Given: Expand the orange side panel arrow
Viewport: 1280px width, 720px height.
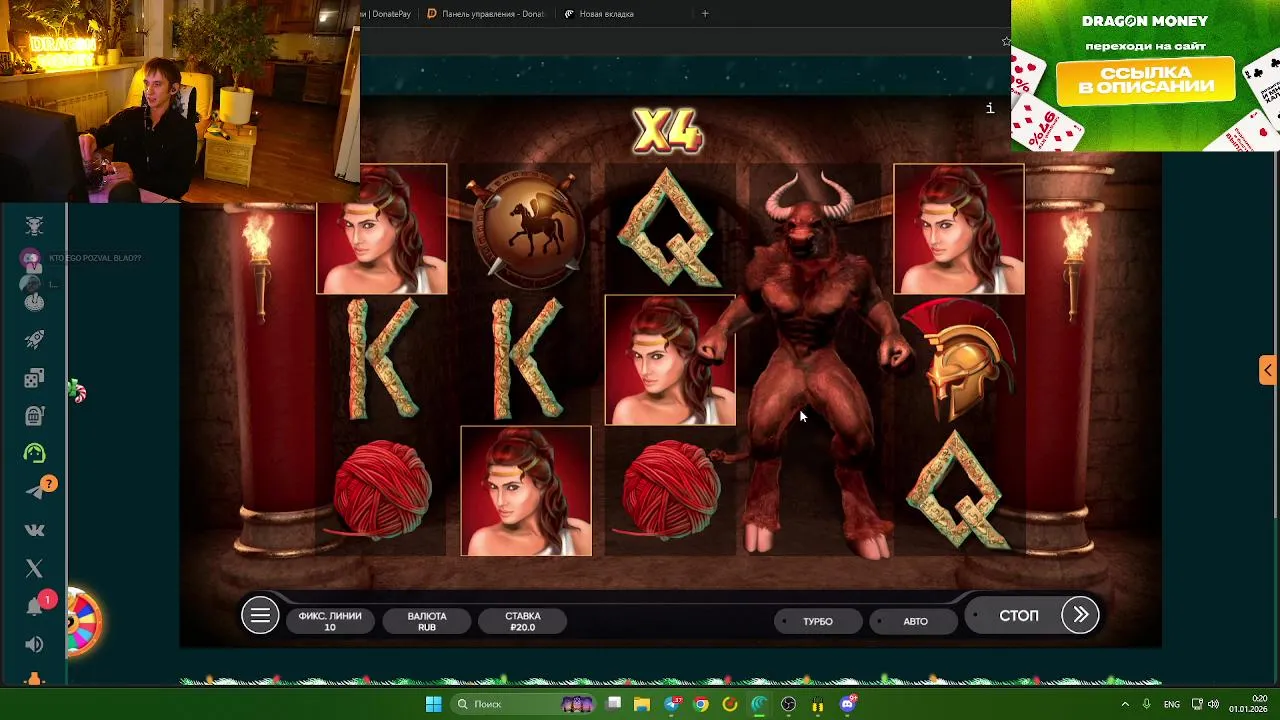Looking at the screenshot, I should (1268, 370).
